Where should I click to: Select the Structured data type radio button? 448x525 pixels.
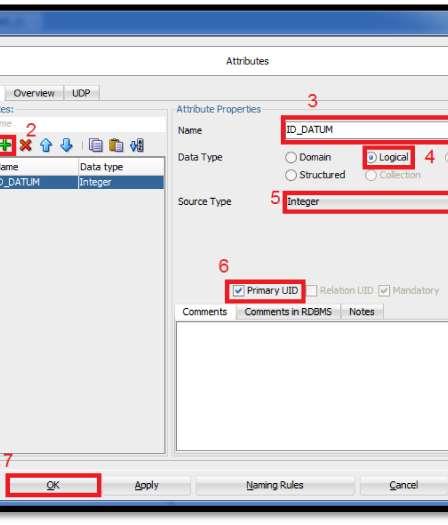[291, 175]
